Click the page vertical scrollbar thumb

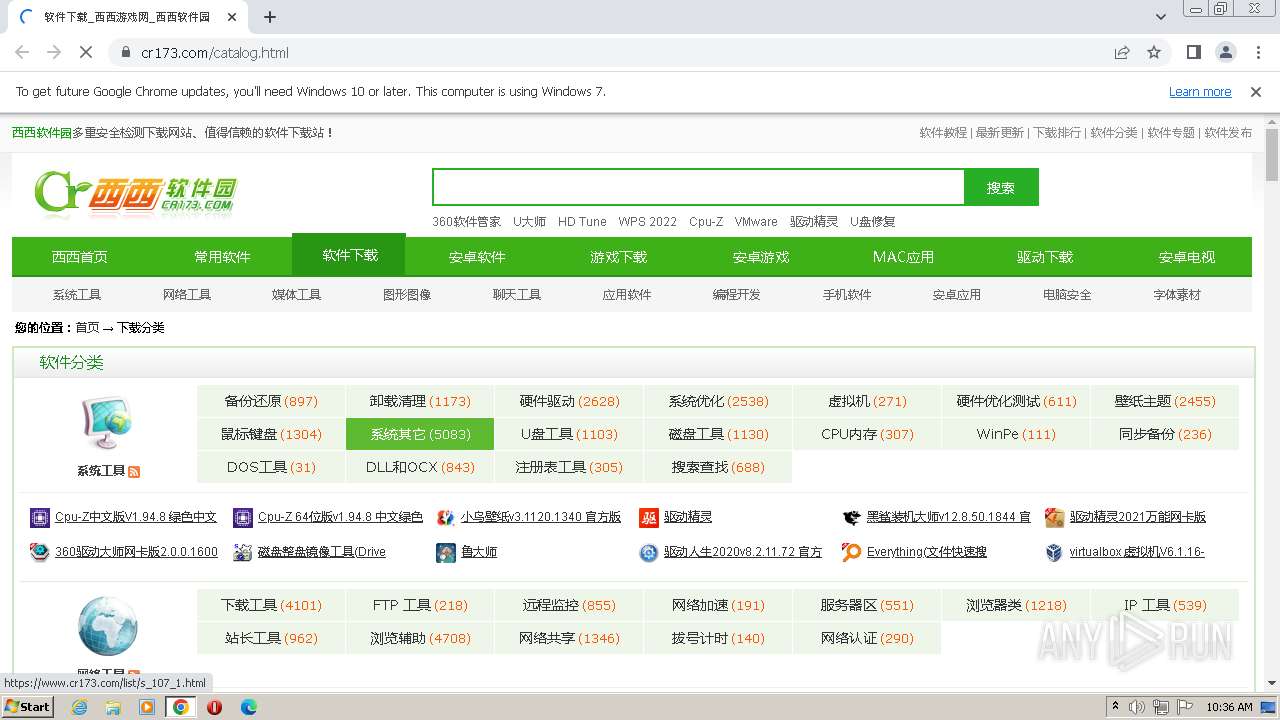click(x=1272, y=156)
